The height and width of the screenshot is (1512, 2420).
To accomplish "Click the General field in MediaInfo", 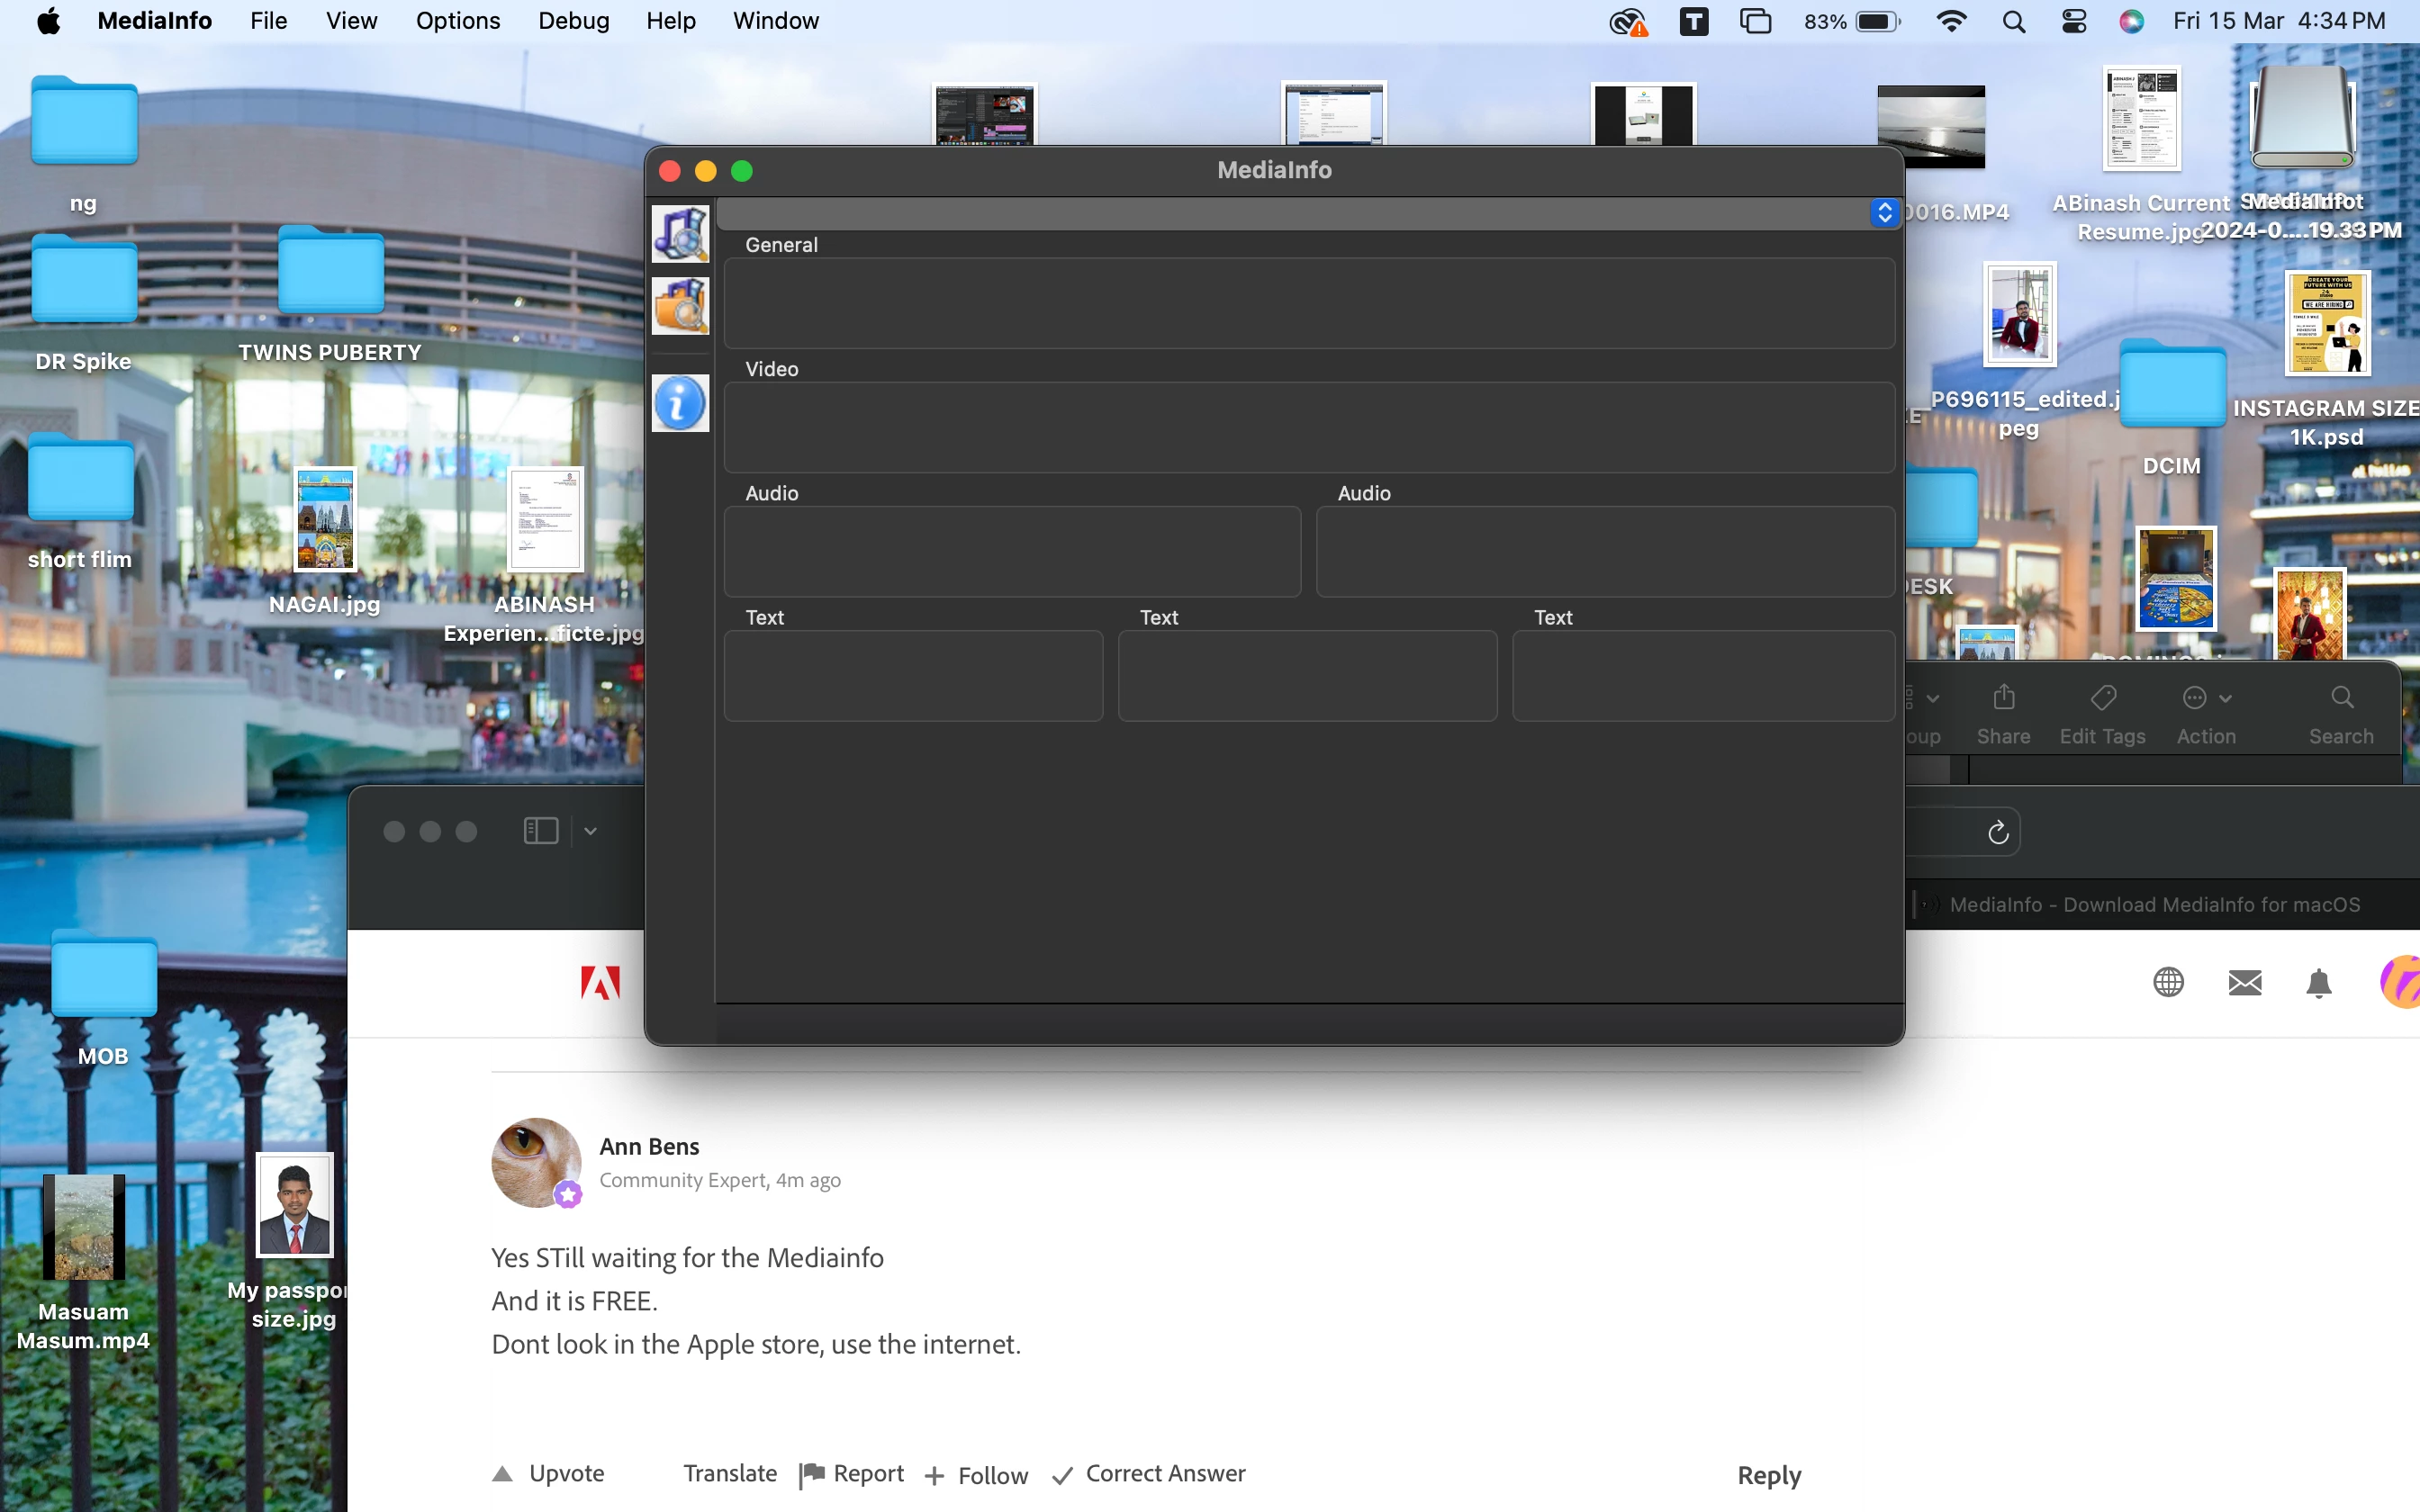I will coord(1309,303).
